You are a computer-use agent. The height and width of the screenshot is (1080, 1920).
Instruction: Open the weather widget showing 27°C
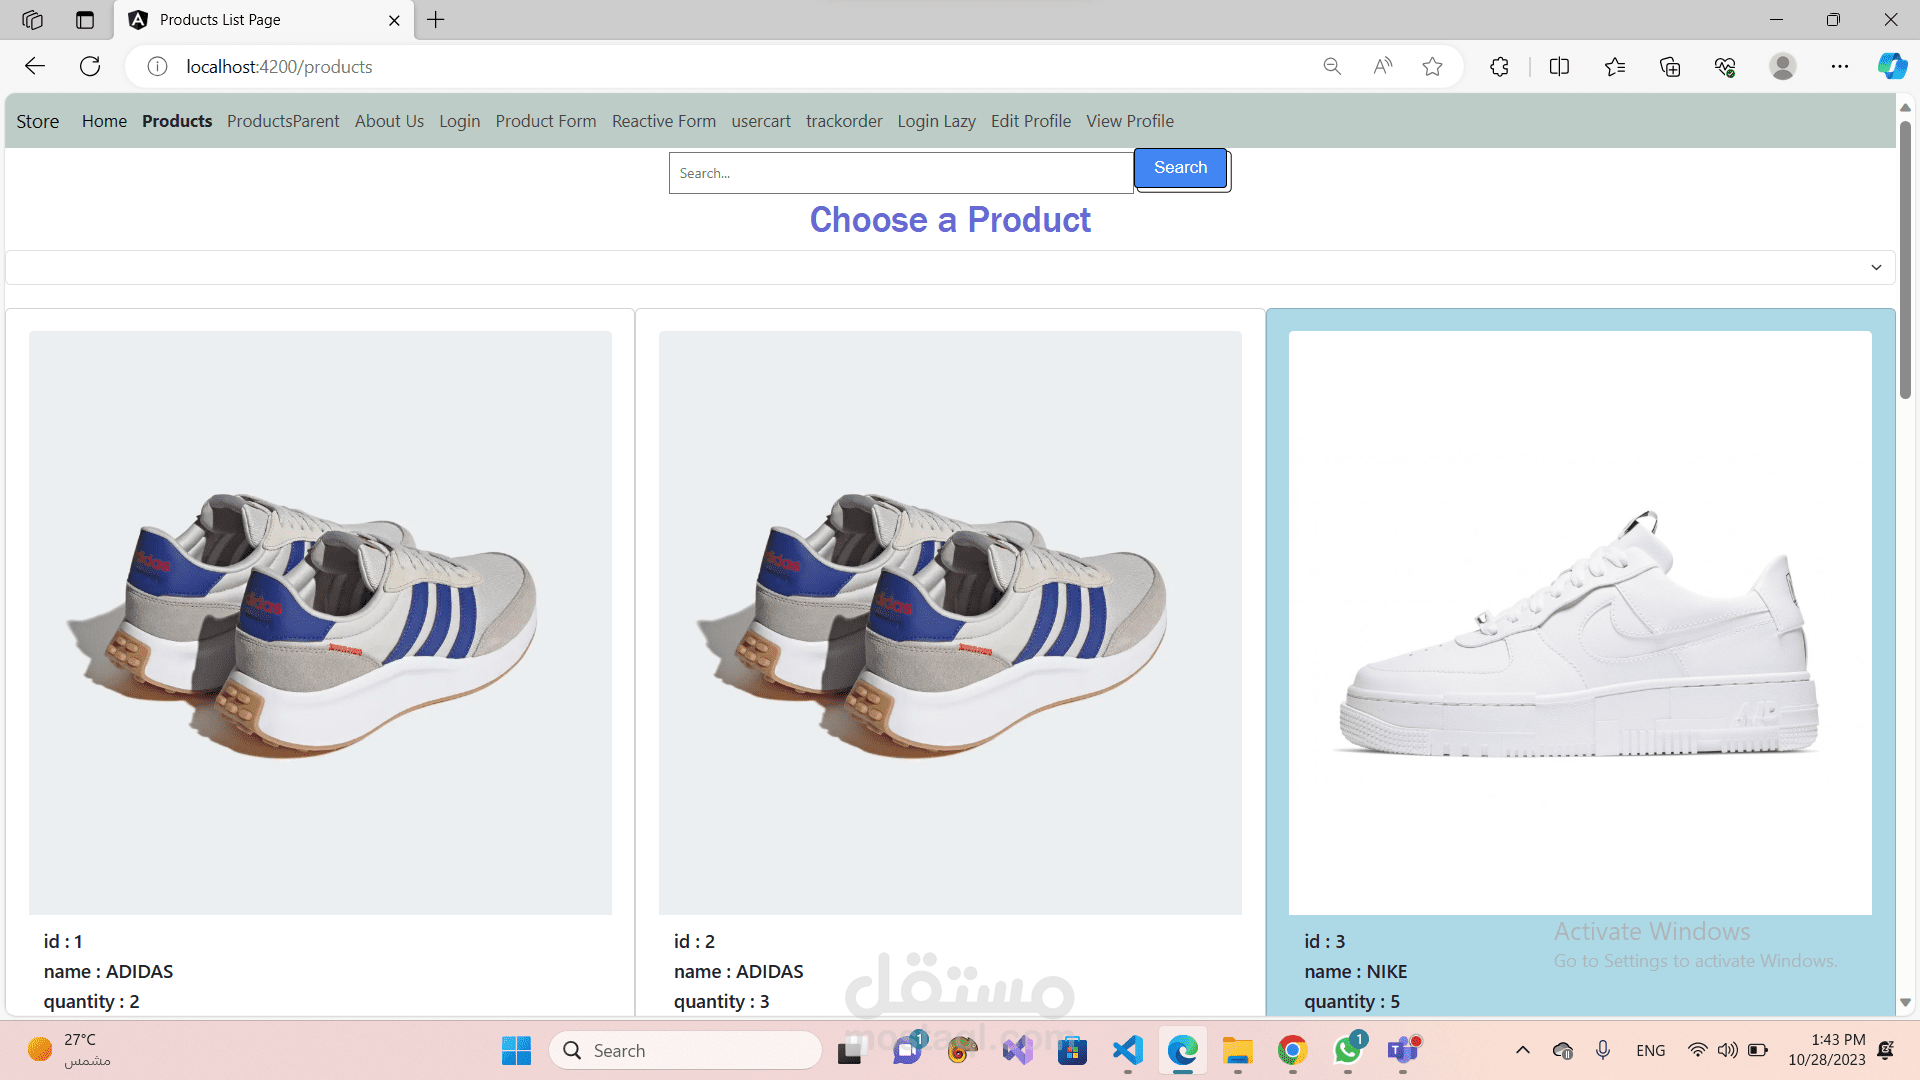70,1051
